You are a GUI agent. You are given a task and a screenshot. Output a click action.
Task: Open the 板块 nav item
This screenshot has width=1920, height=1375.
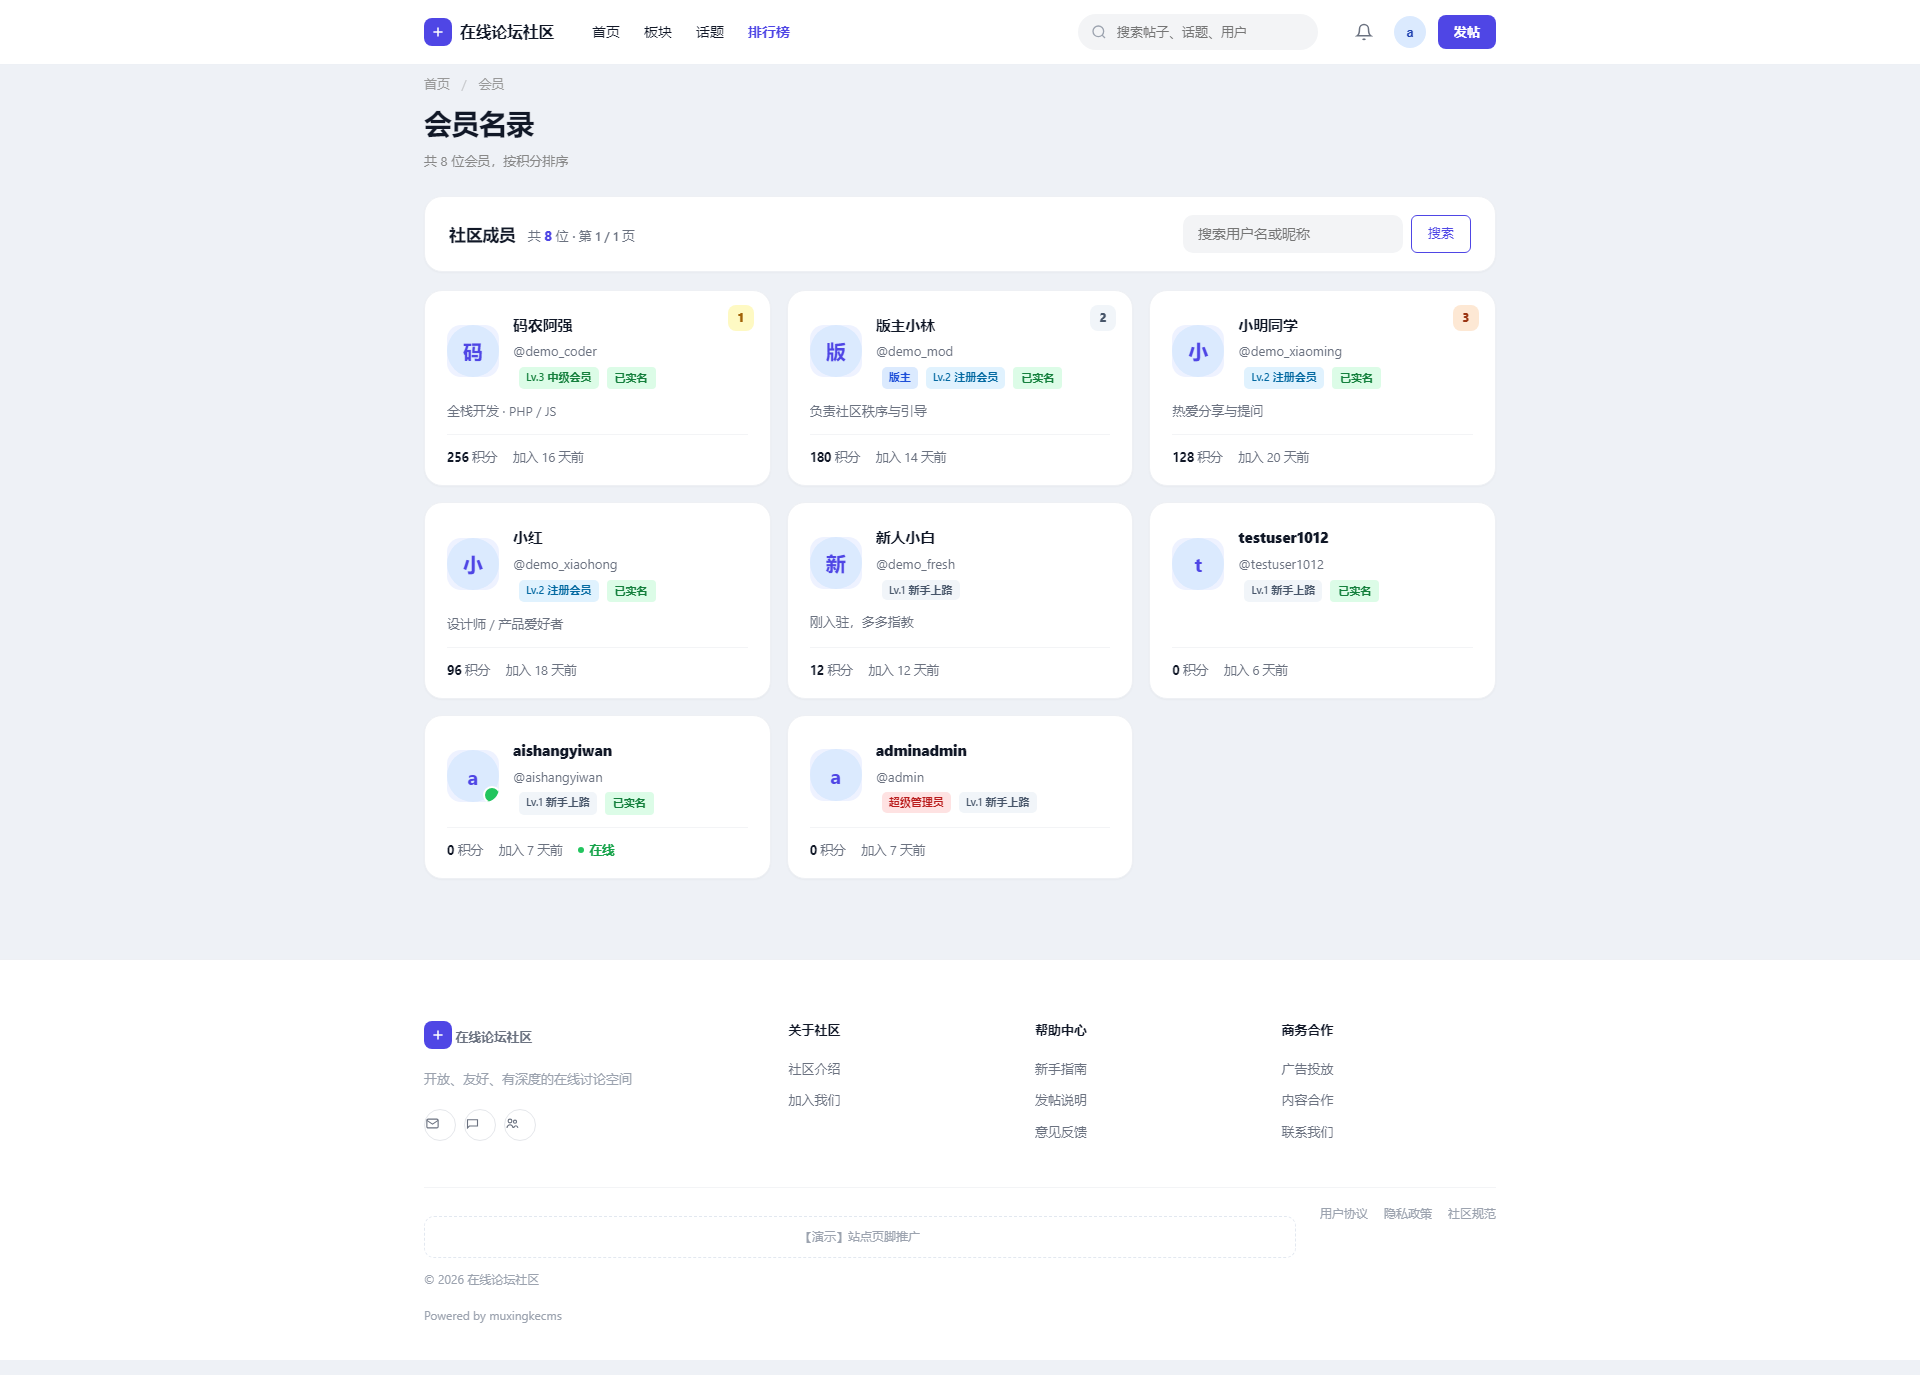click(x=658, y=32)
